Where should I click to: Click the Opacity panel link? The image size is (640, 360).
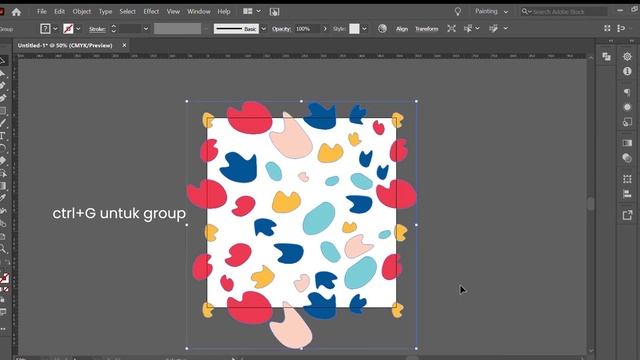pyautogui.click(x=281, y=29)
